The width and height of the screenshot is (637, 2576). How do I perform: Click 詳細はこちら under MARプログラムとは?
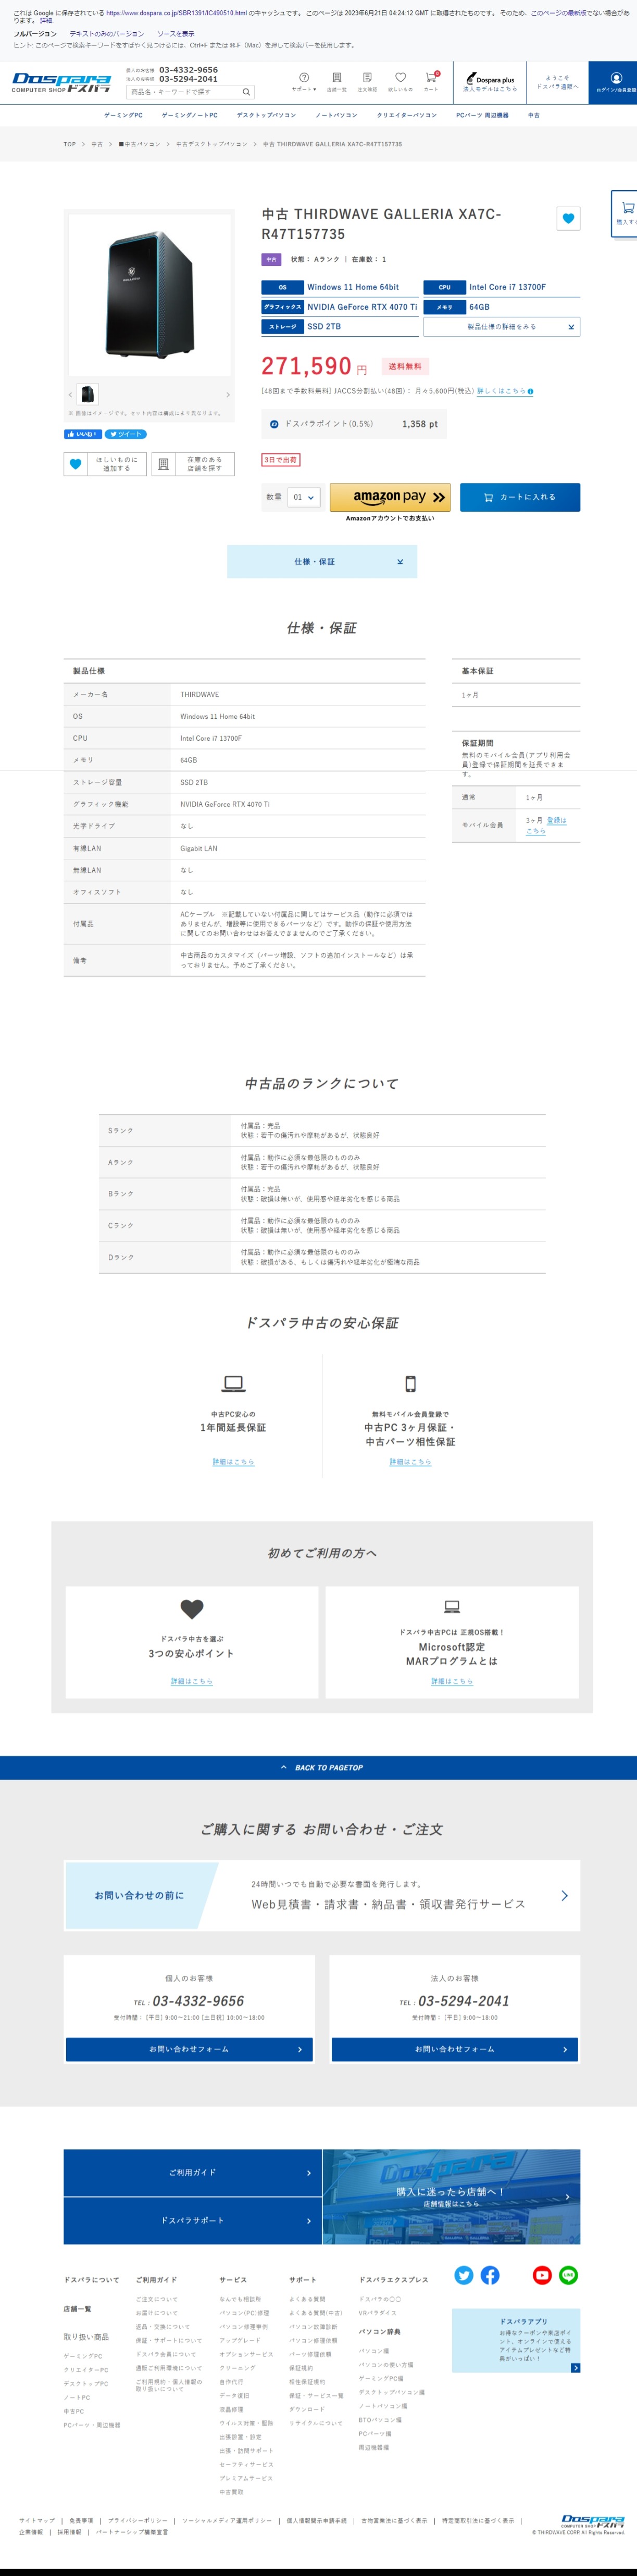click(x=452, y=1681)
